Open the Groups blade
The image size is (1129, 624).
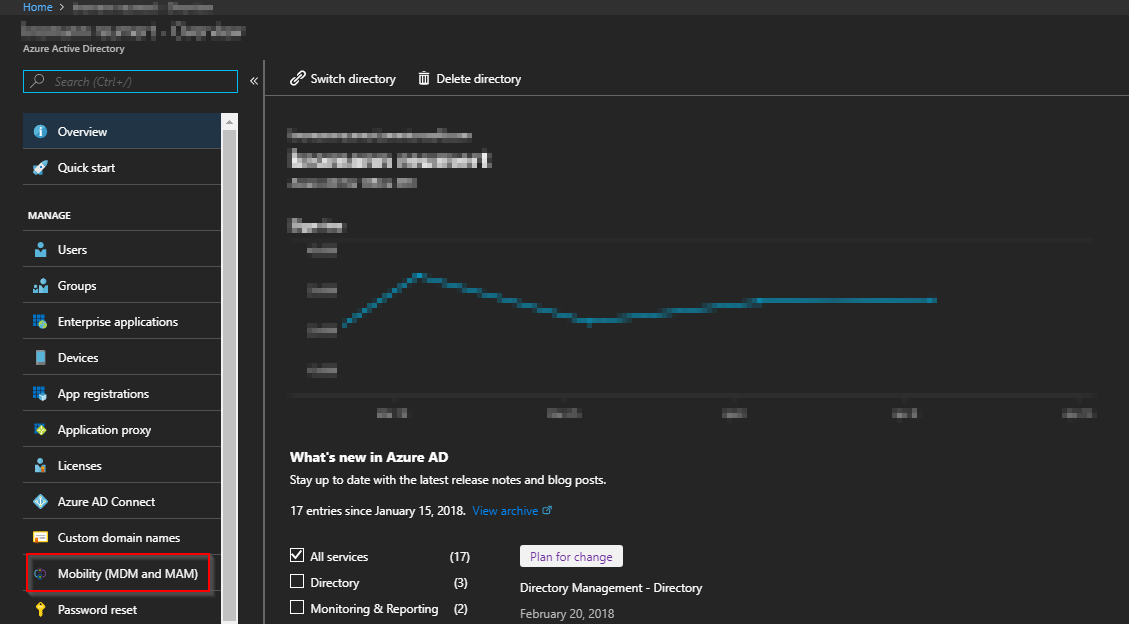(x=122, y=286)
